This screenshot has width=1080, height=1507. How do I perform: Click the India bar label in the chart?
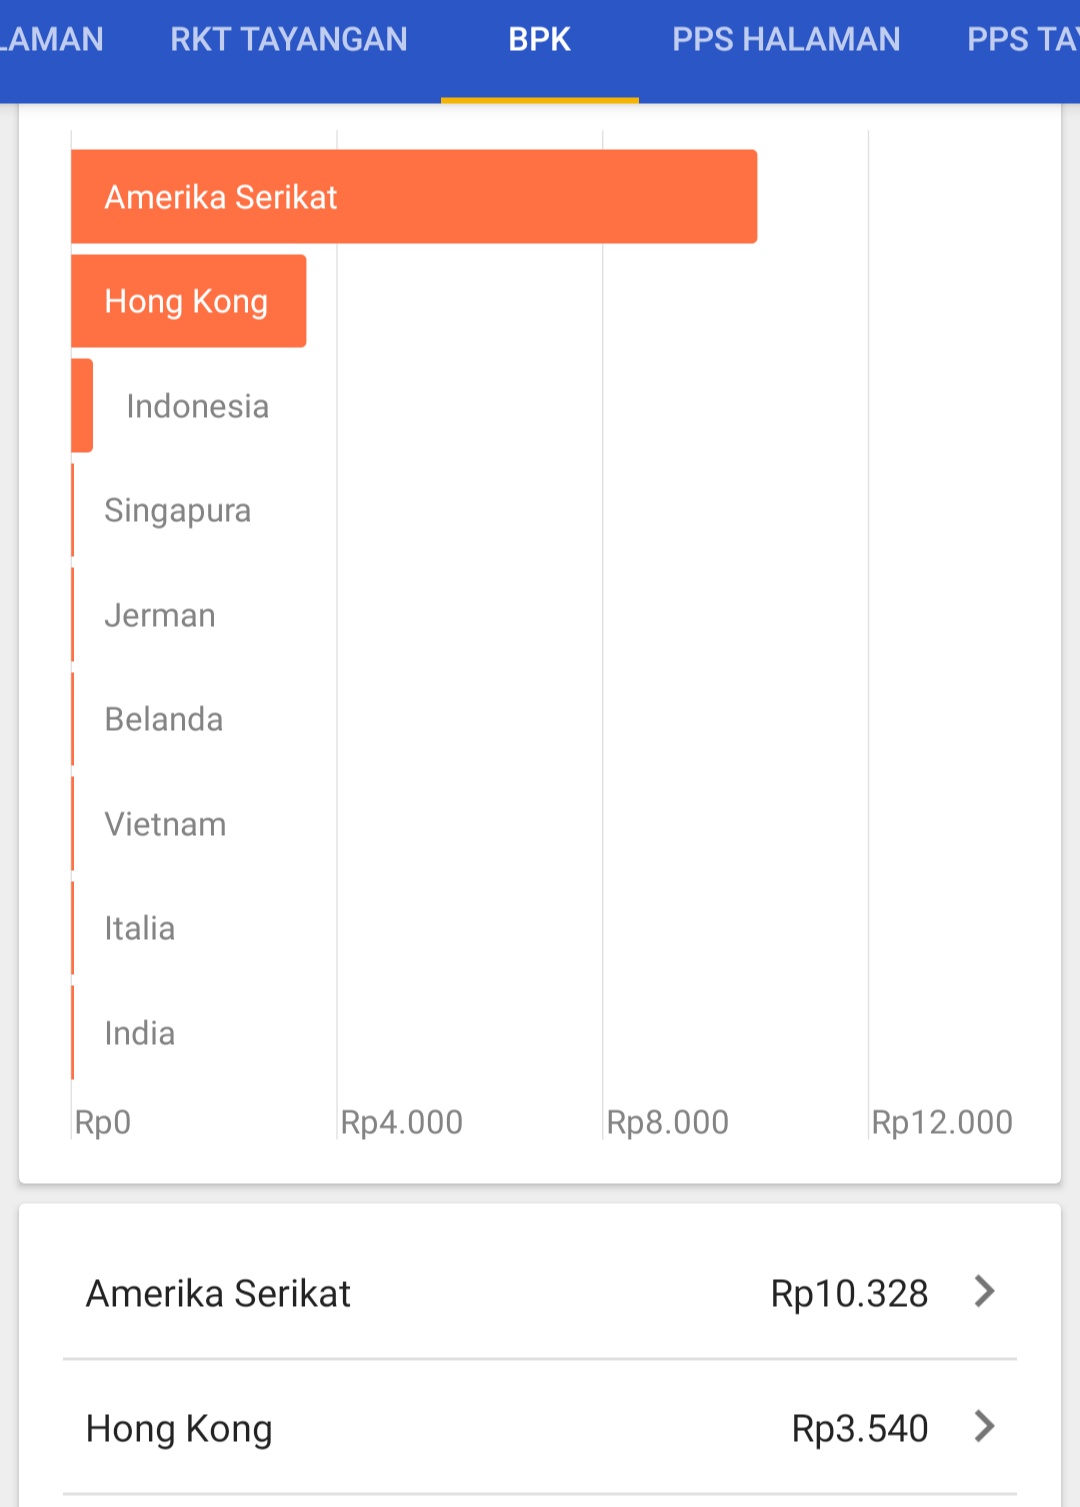point(140,1033)
